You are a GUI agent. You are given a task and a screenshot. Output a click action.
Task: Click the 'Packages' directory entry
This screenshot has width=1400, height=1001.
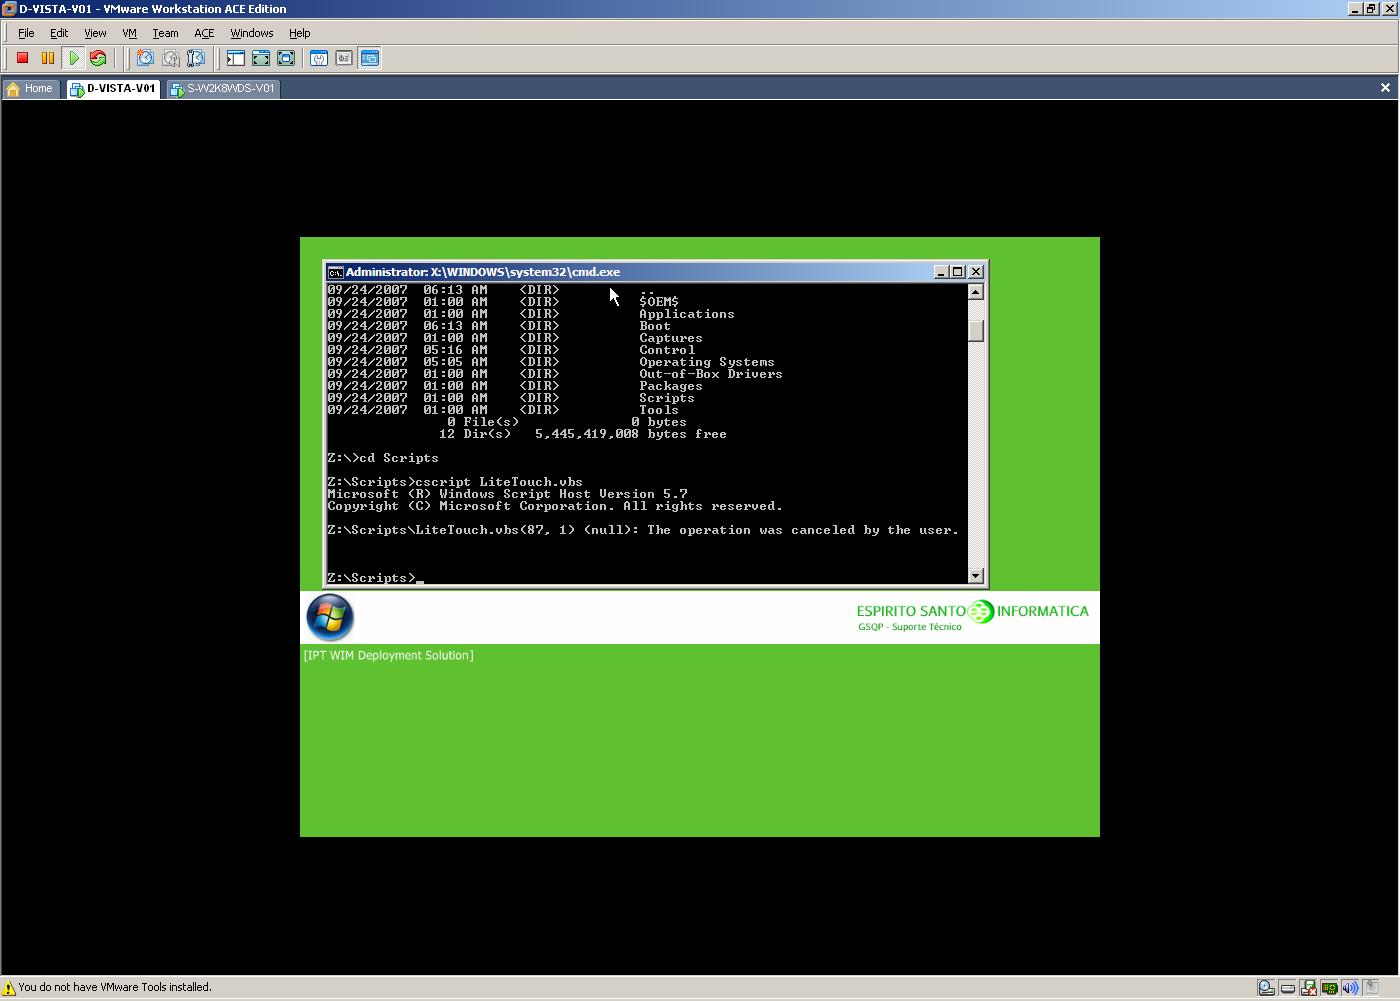tap(671, 386)
